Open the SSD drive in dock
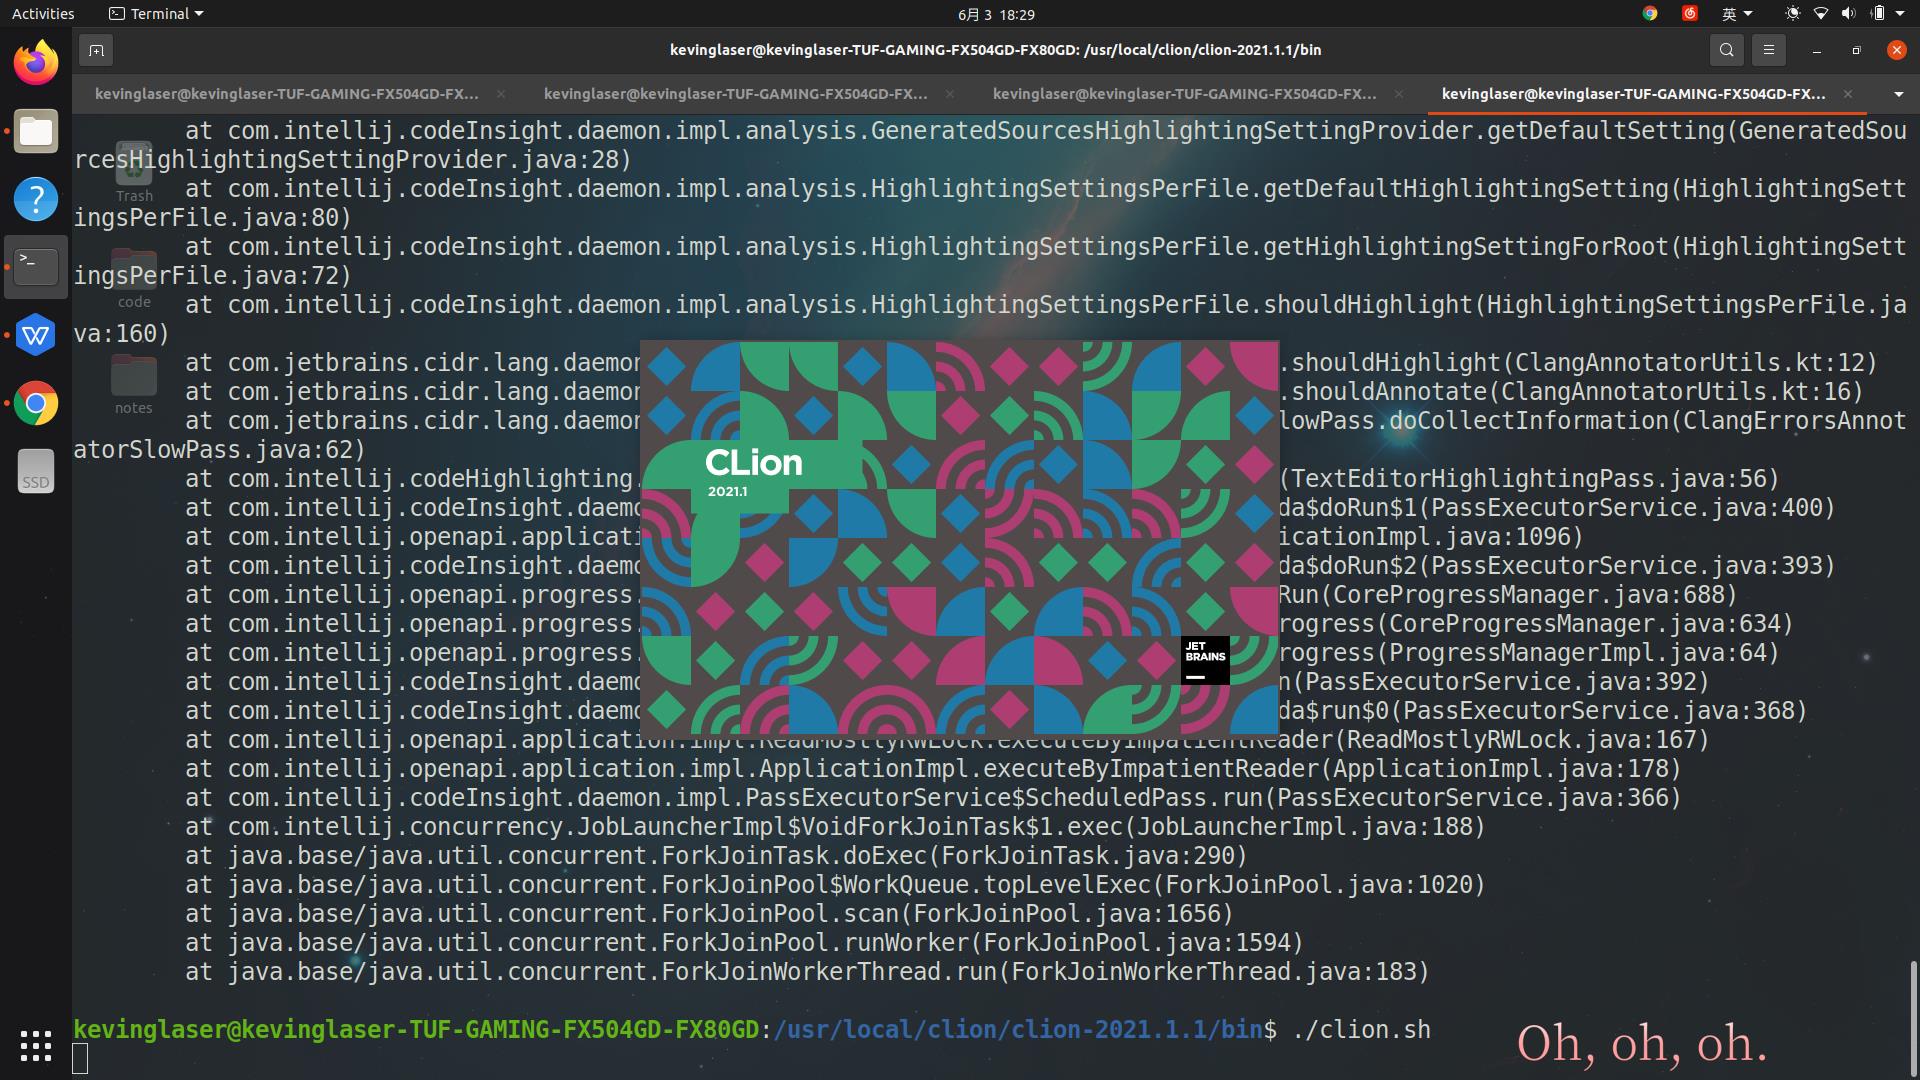 (36, 471)
